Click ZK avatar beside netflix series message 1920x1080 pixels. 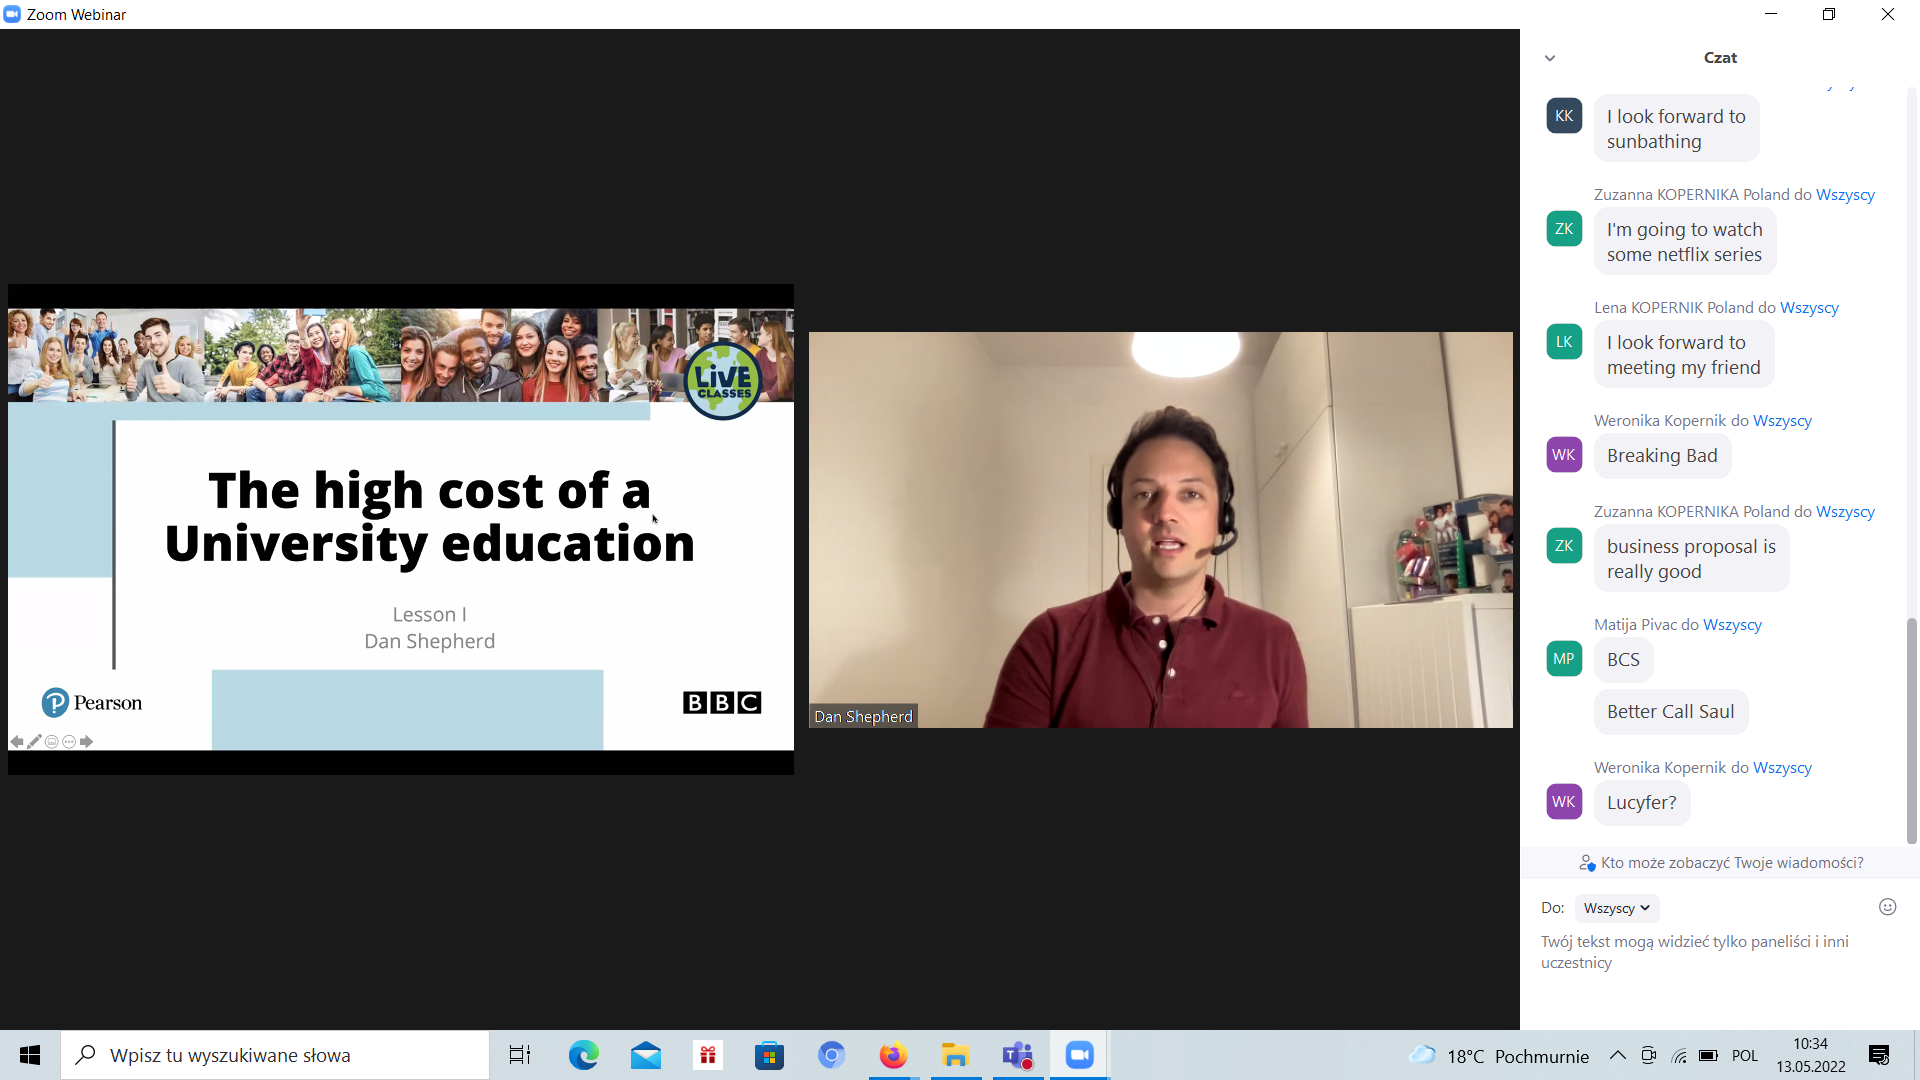point(1564,229)
